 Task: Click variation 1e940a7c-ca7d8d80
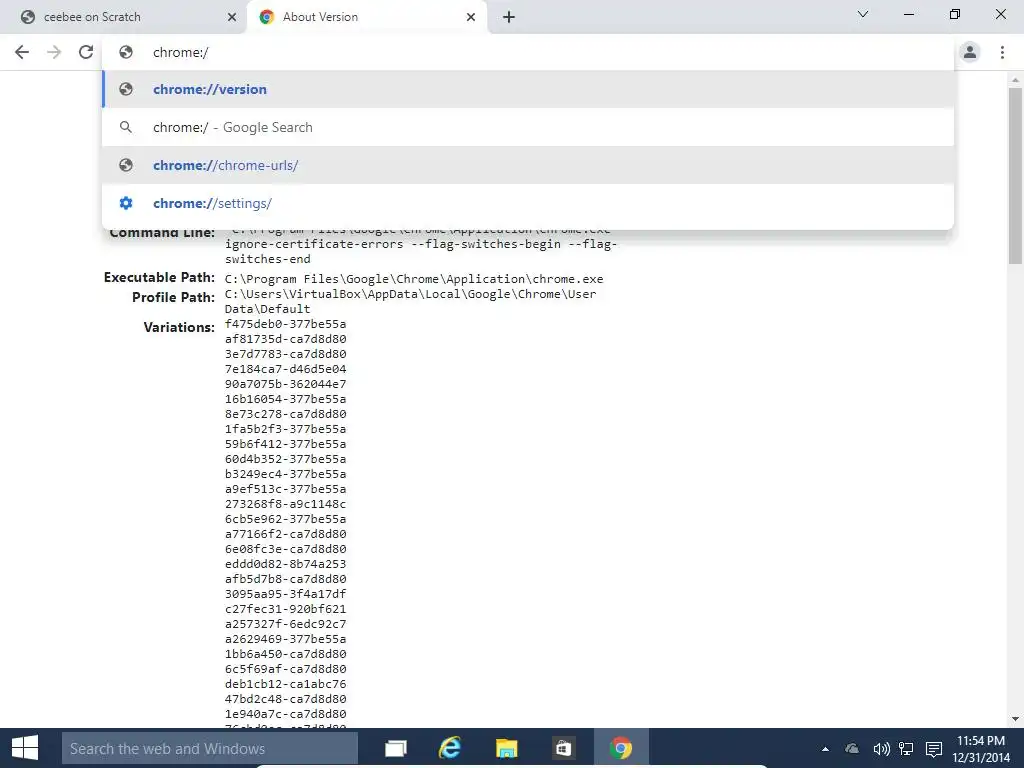pos(285,714)
